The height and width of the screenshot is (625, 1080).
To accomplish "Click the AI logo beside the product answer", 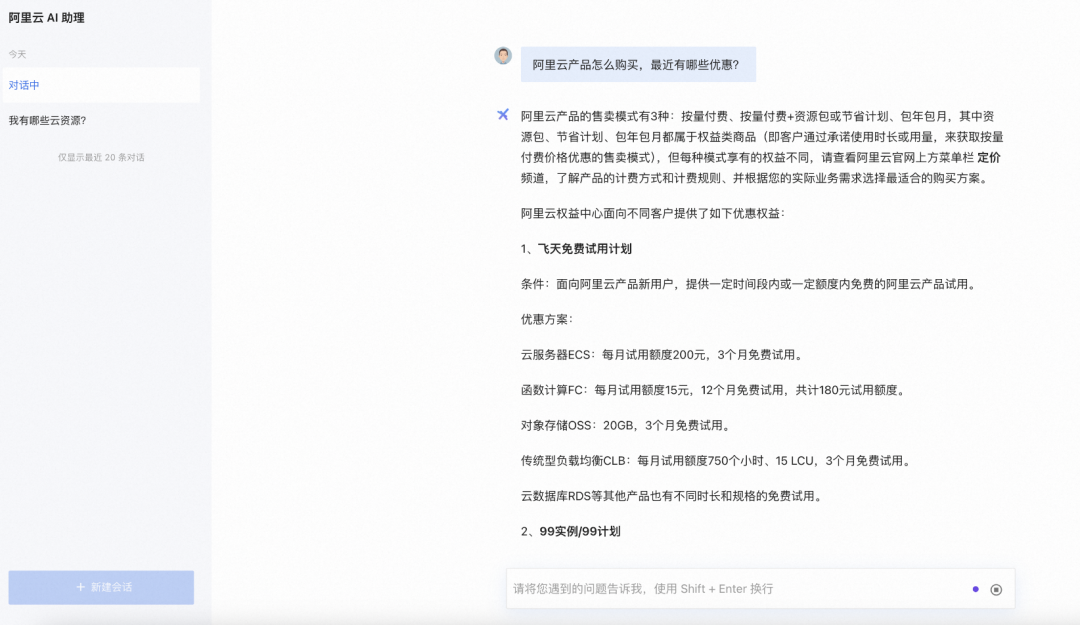I will click(x=503, y=115).
